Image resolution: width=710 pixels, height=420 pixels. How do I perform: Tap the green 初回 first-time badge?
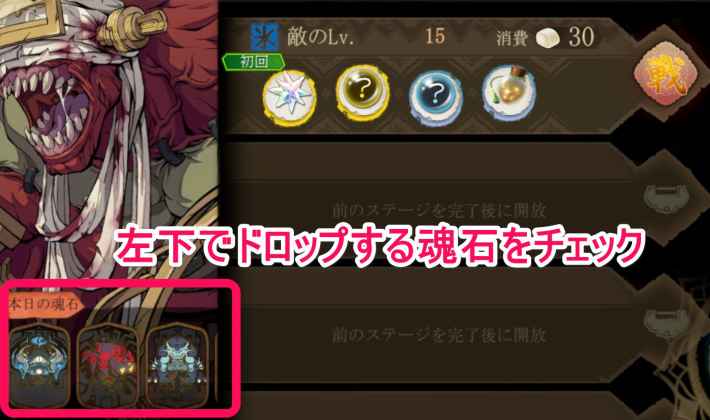click(x=254, y=62)
